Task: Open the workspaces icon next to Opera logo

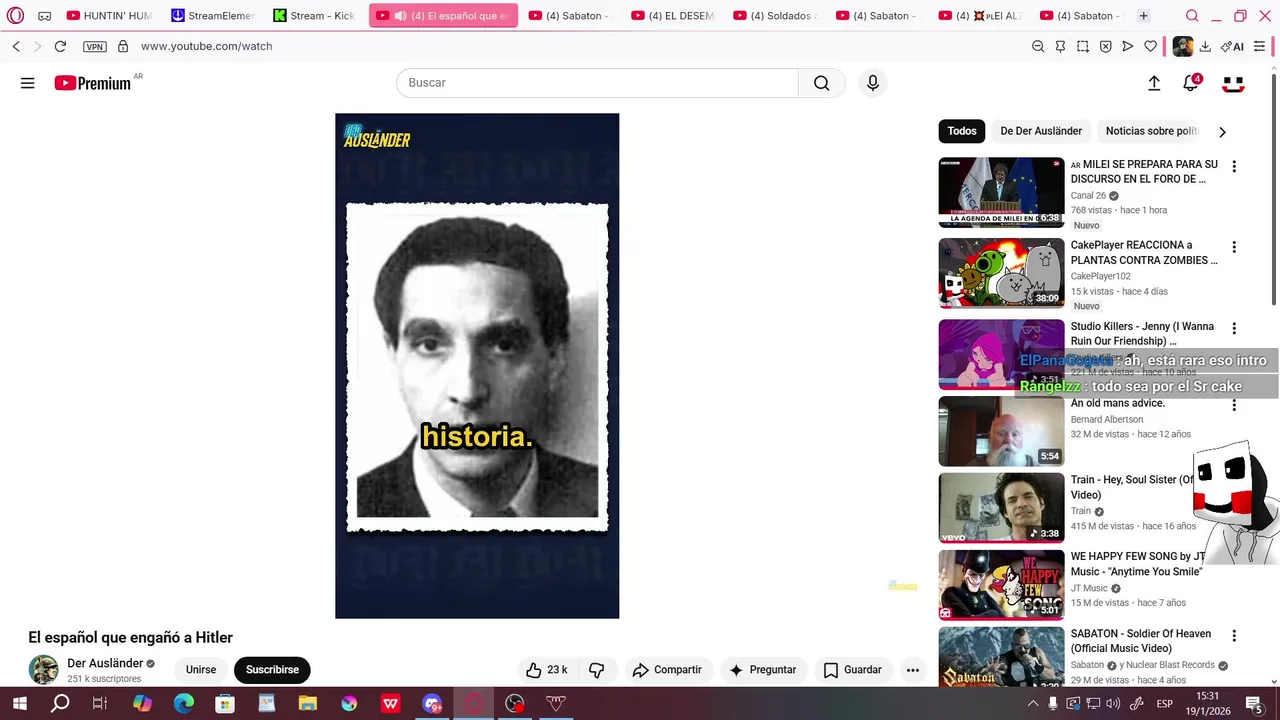Action: (x=44, y=16)
